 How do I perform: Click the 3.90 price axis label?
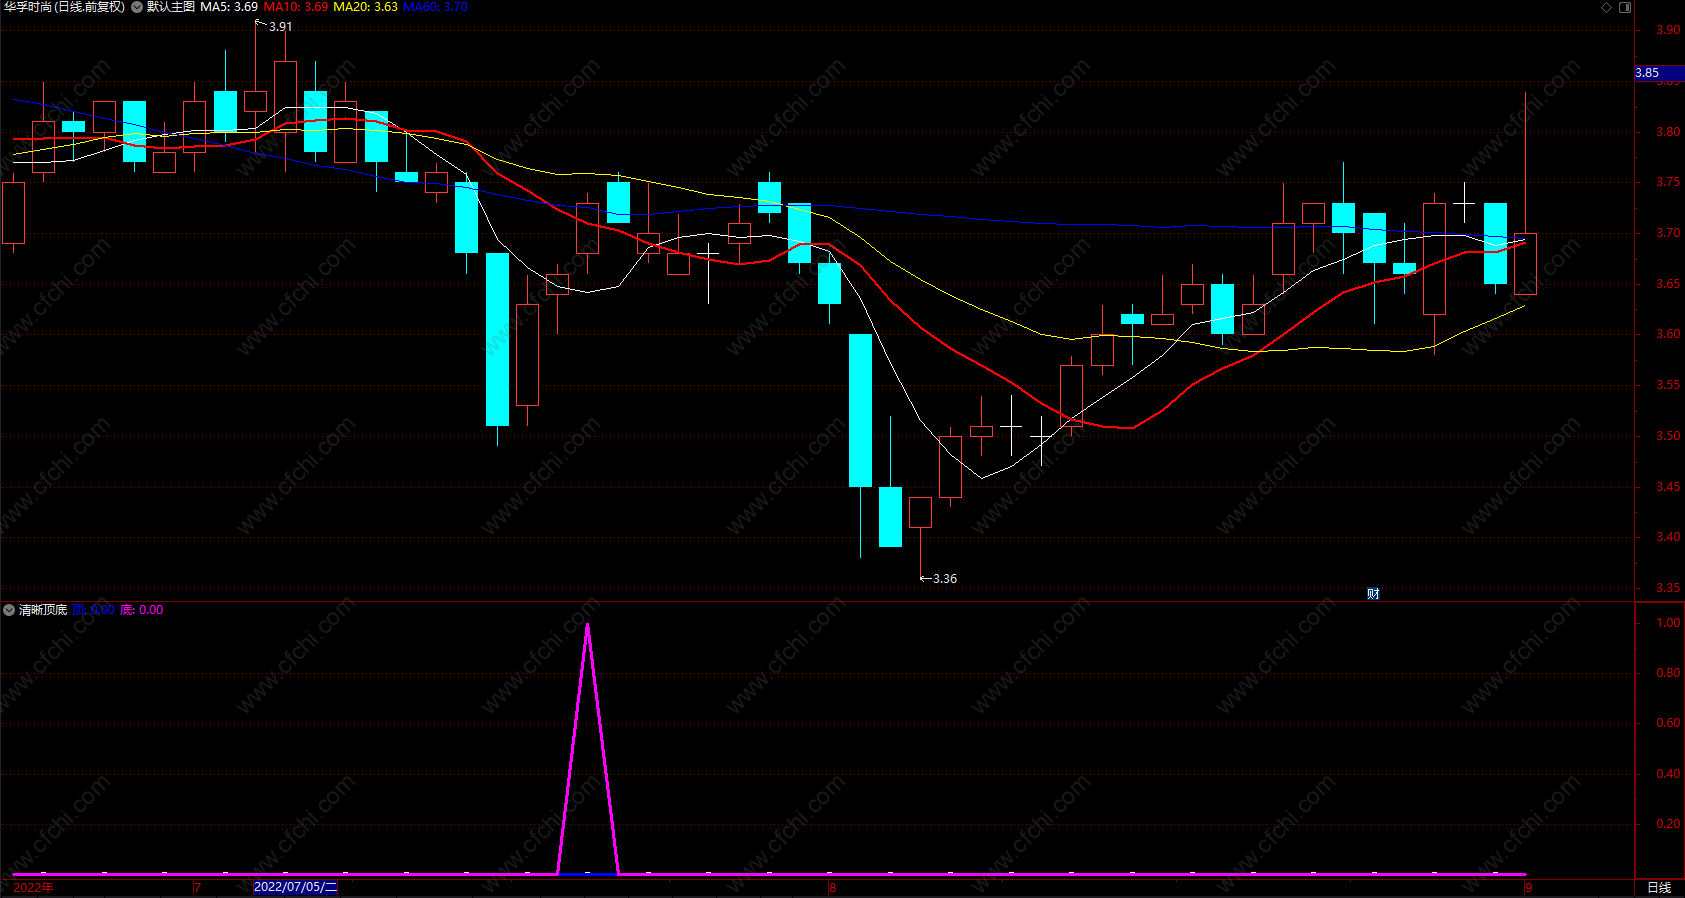click(1667, 30)
